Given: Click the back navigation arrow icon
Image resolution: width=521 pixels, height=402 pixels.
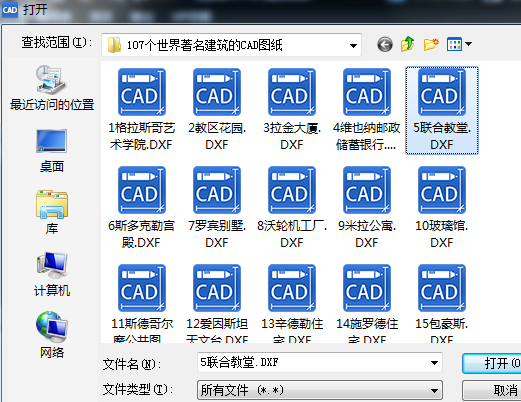Looking at the screenshot, I should (x=385, y=44).
